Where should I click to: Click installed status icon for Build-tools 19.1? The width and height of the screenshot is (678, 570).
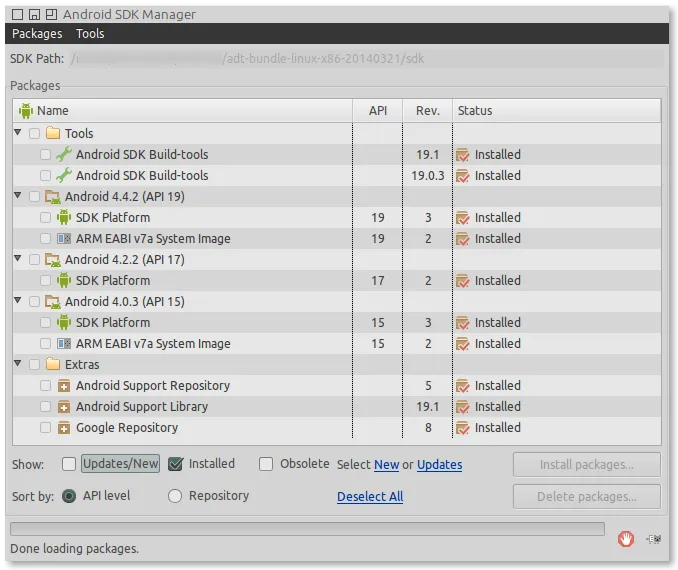(x=462, y=154)
